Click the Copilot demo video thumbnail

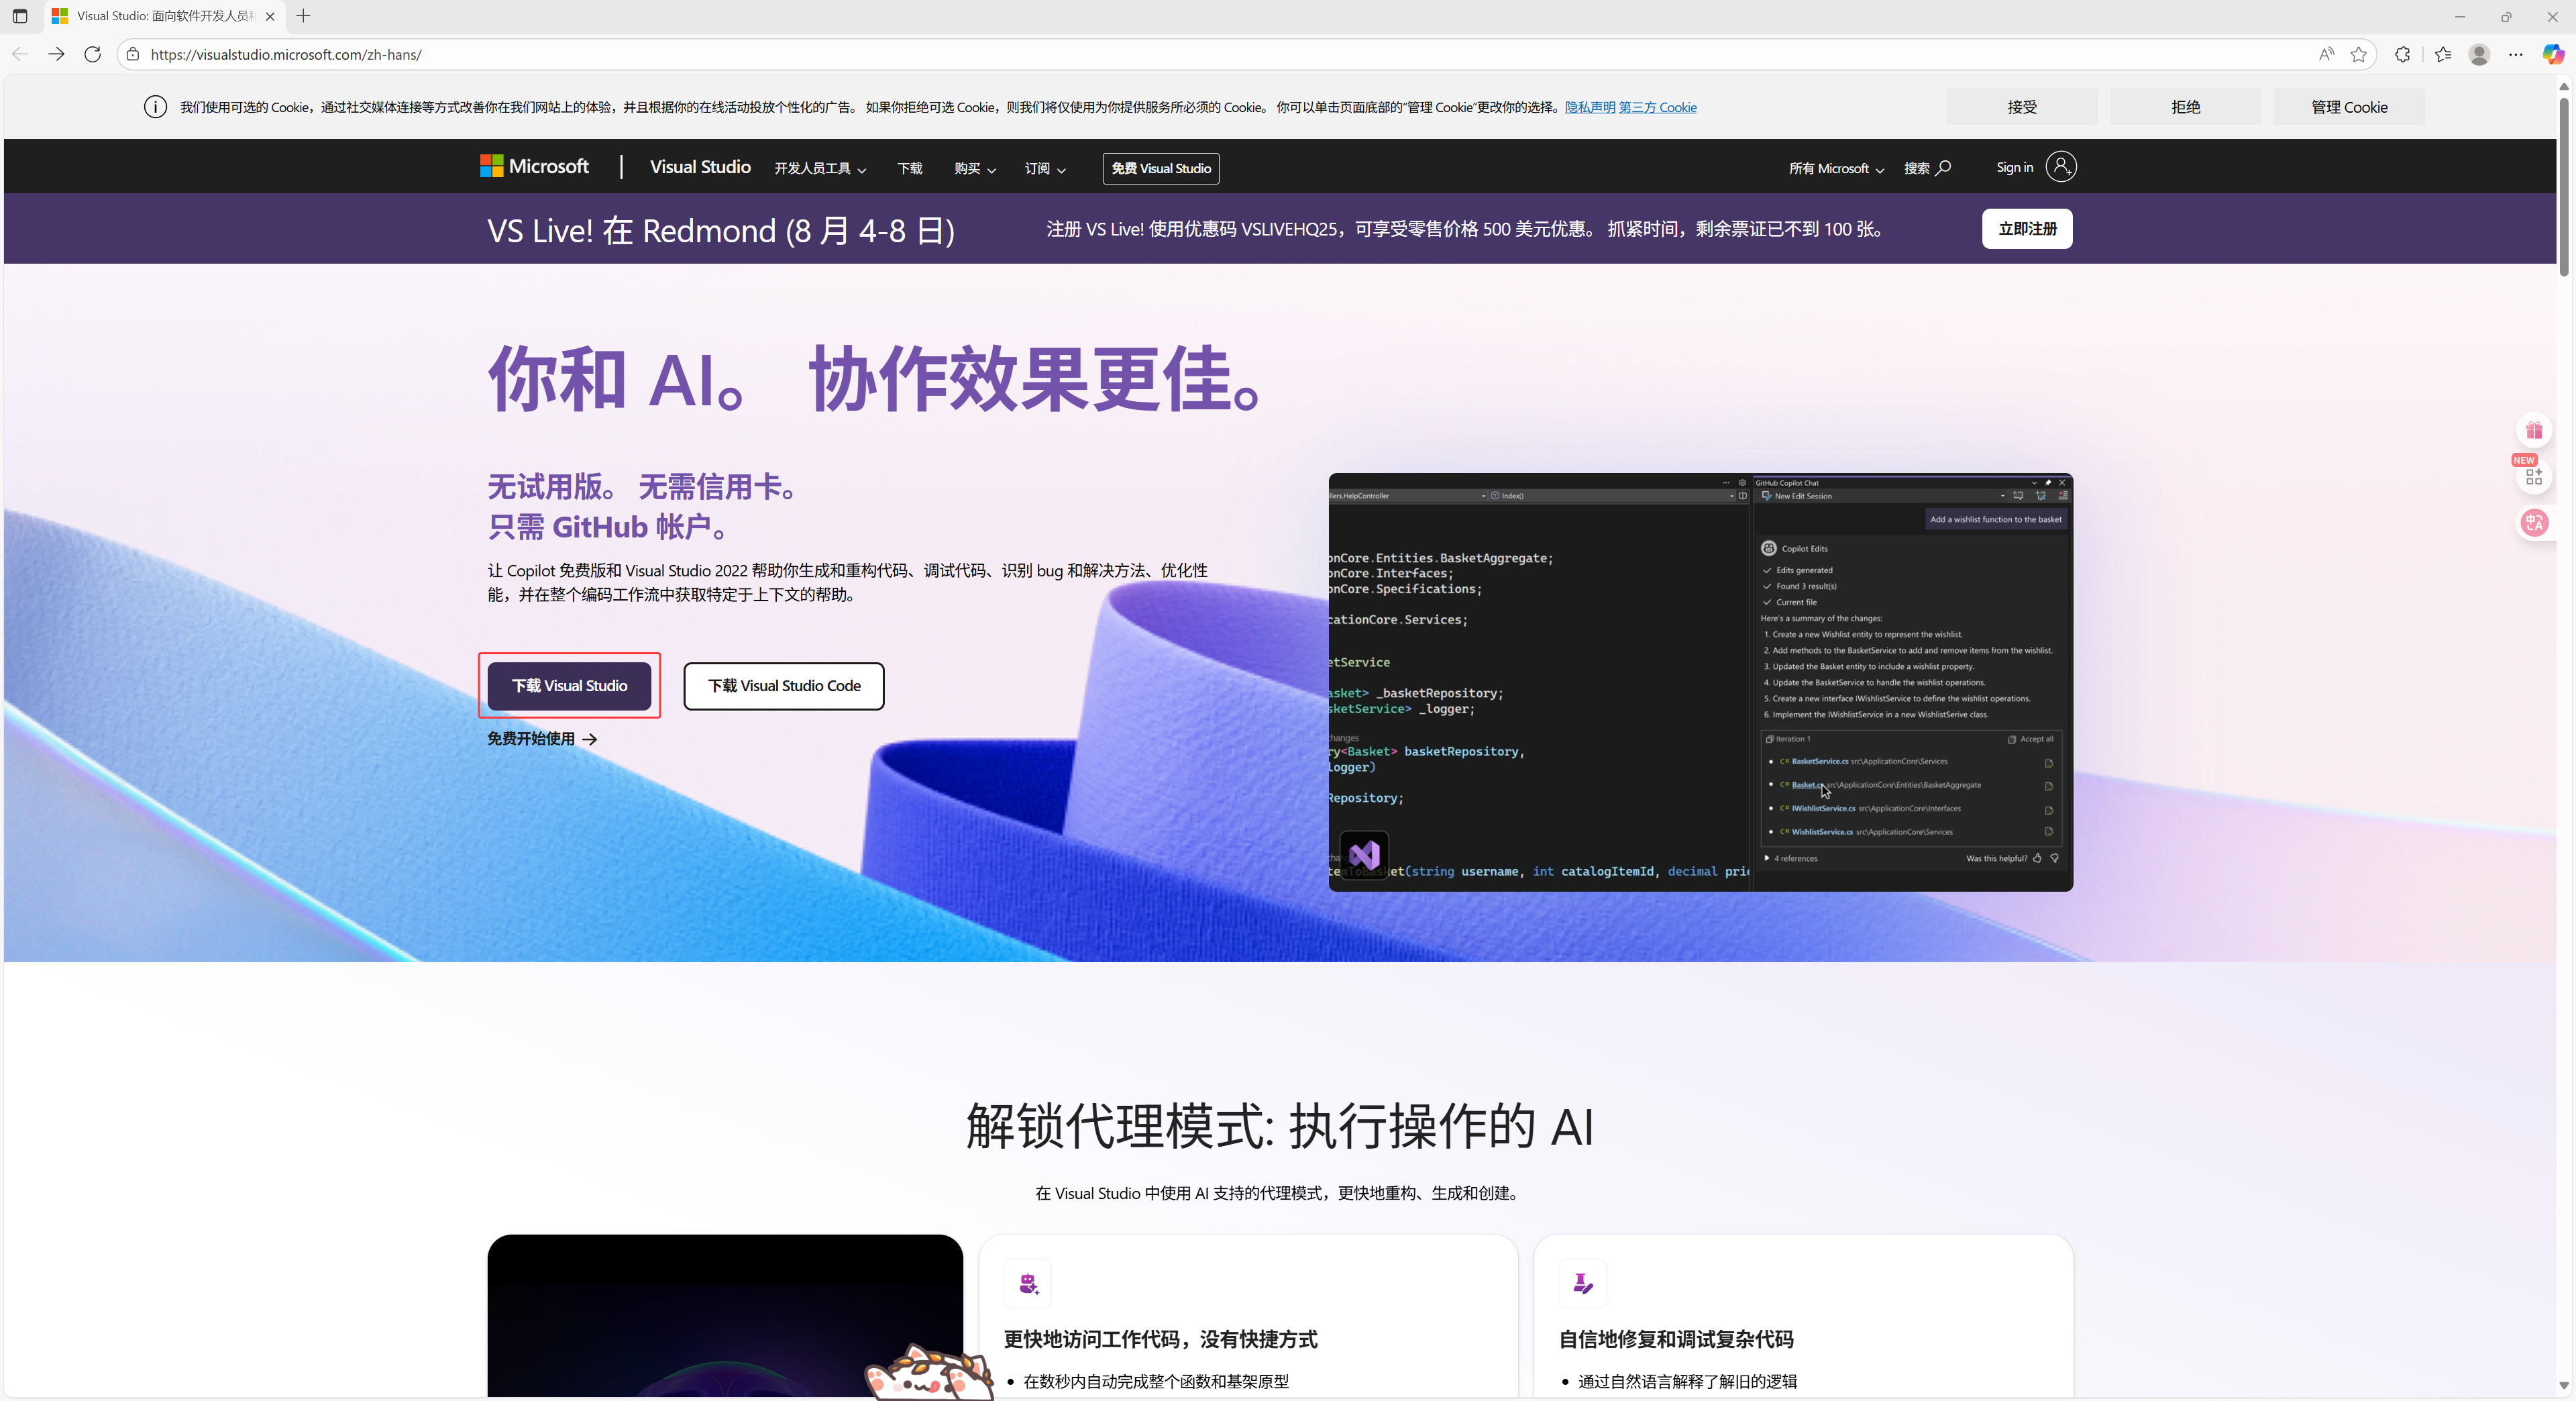click(1700, 682)
